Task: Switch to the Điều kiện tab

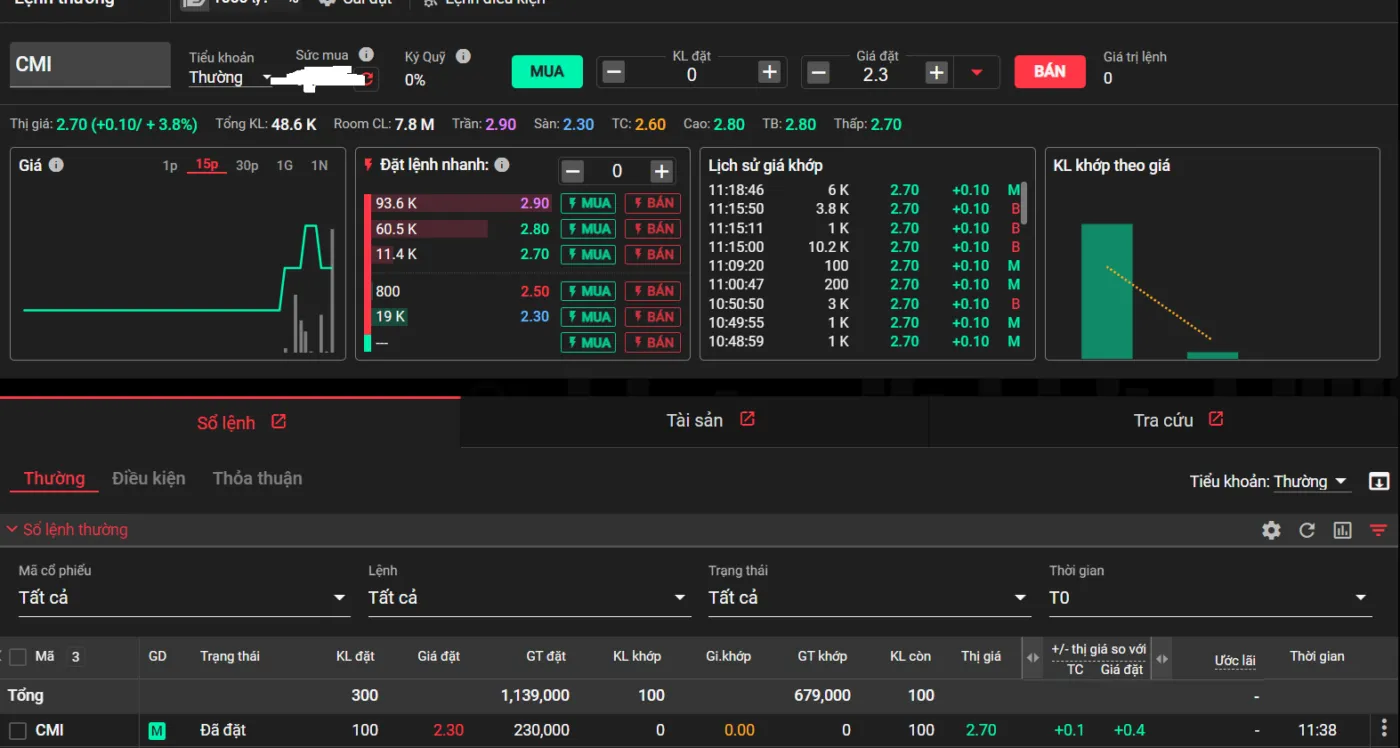Action: click(x=148, y=478)
